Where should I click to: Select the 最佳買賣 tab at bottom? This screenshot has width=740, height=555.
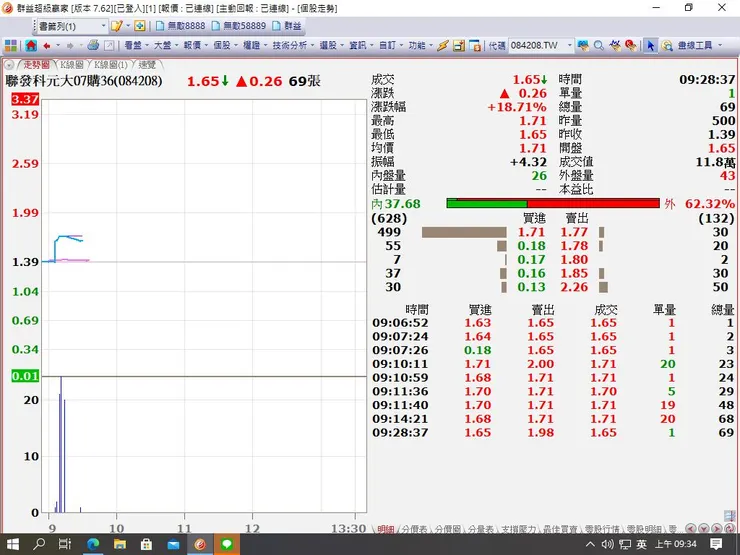coord(560,530)
